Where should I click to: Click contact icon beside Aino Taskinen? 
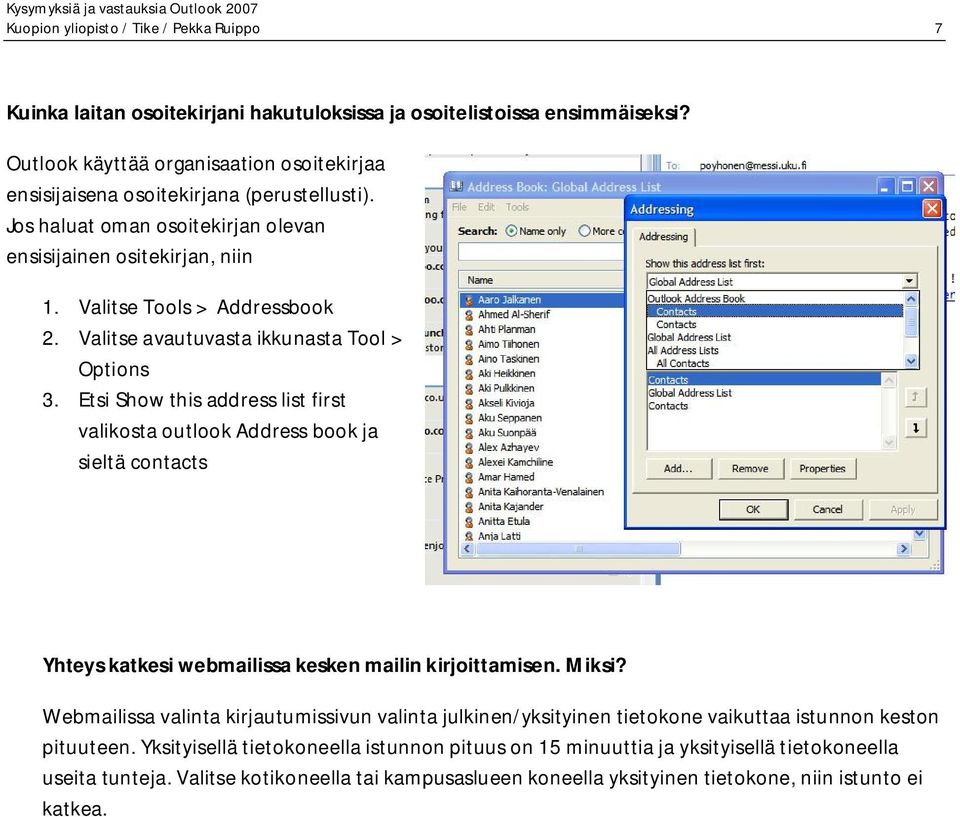469,359
